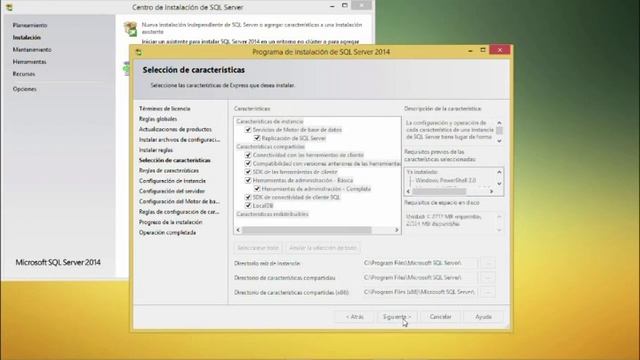Click Características redistribuibles group header

coord(272,214)
